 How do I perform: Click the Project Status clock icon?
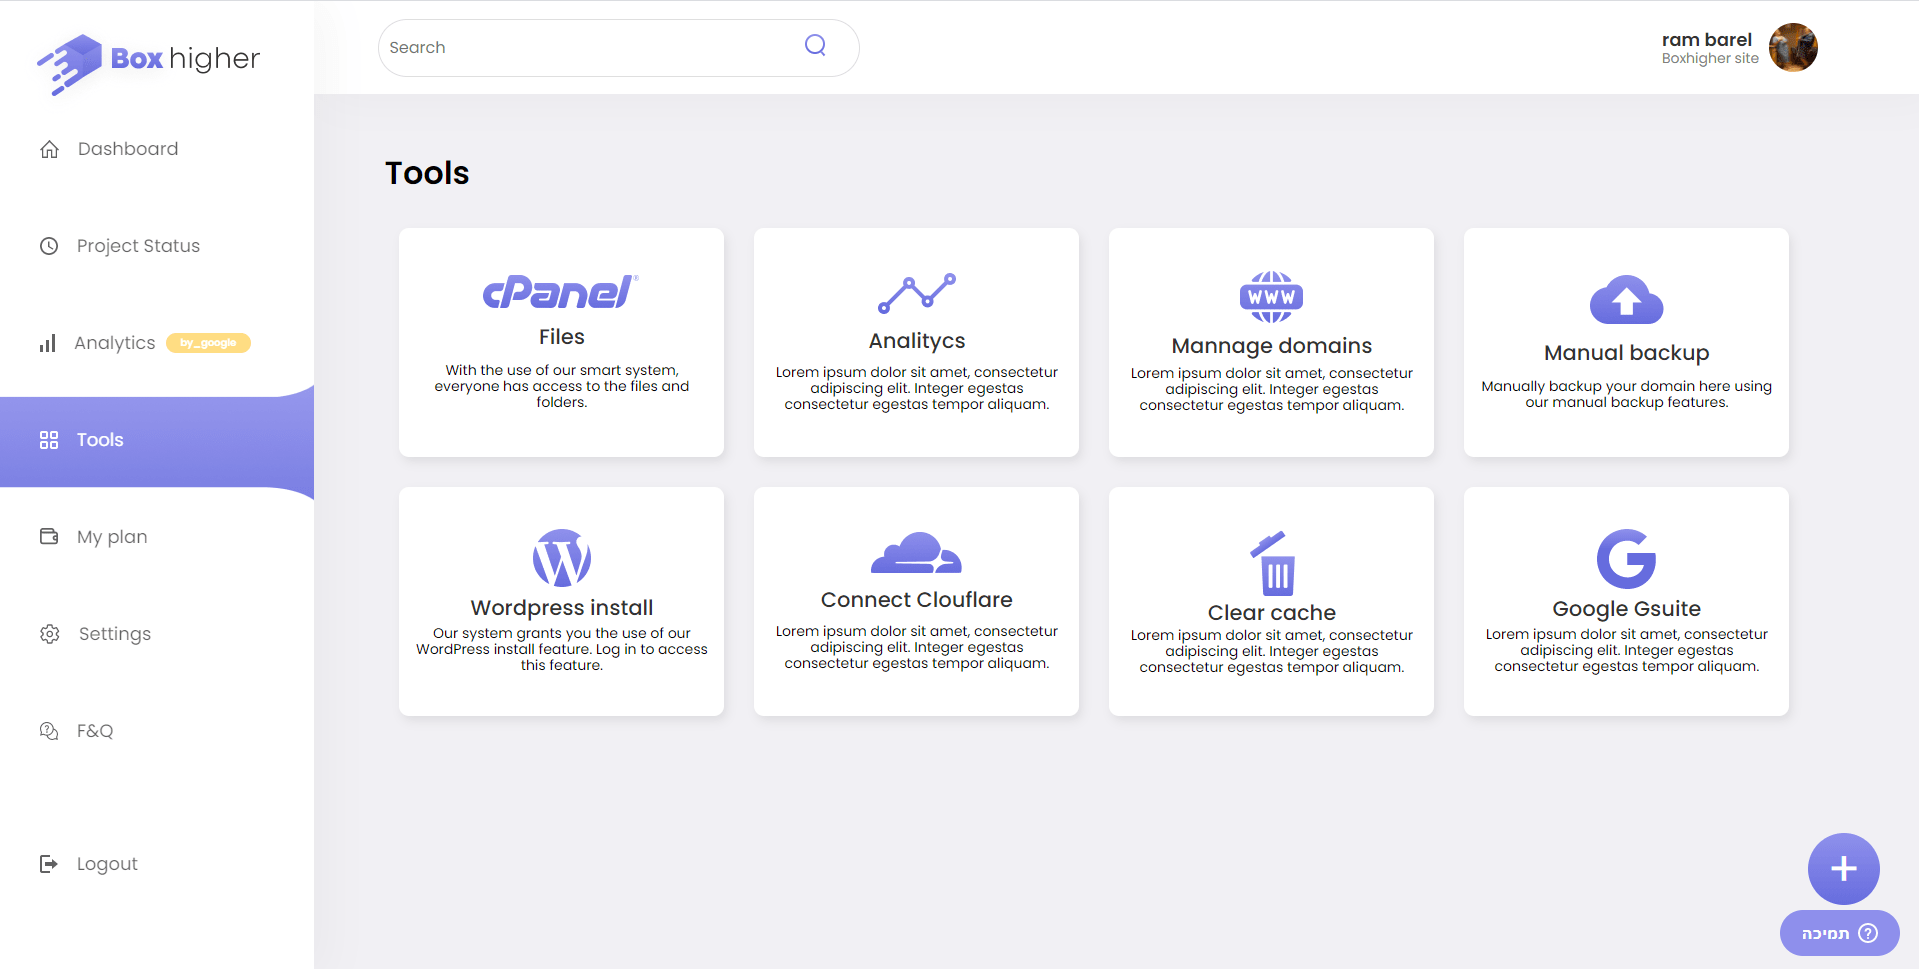(x=49, y=246)
